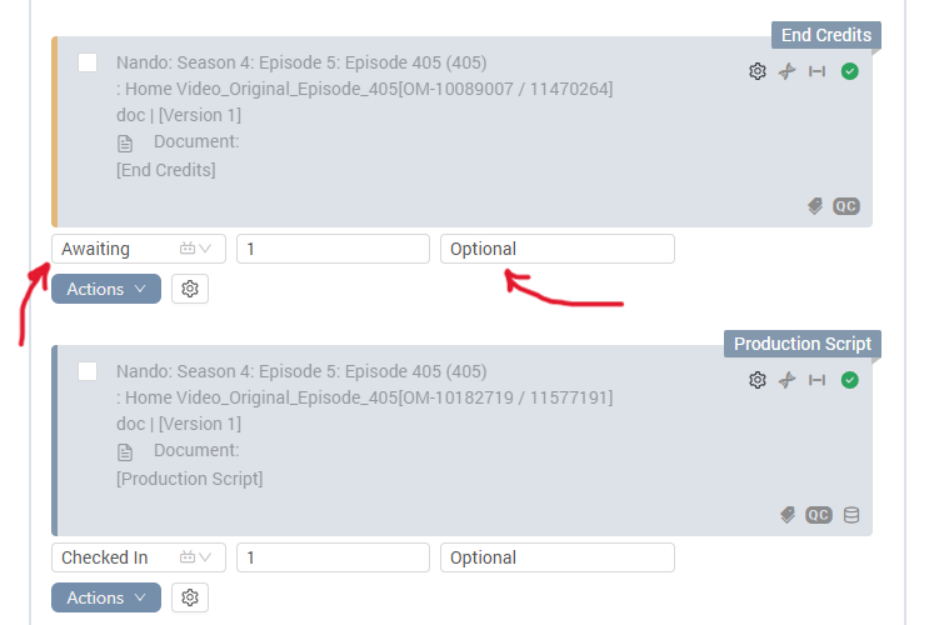Click the Optional field under End Credits
Image resolution: width=936 pixels, height=625 pixels.
(x=558, y=249)
